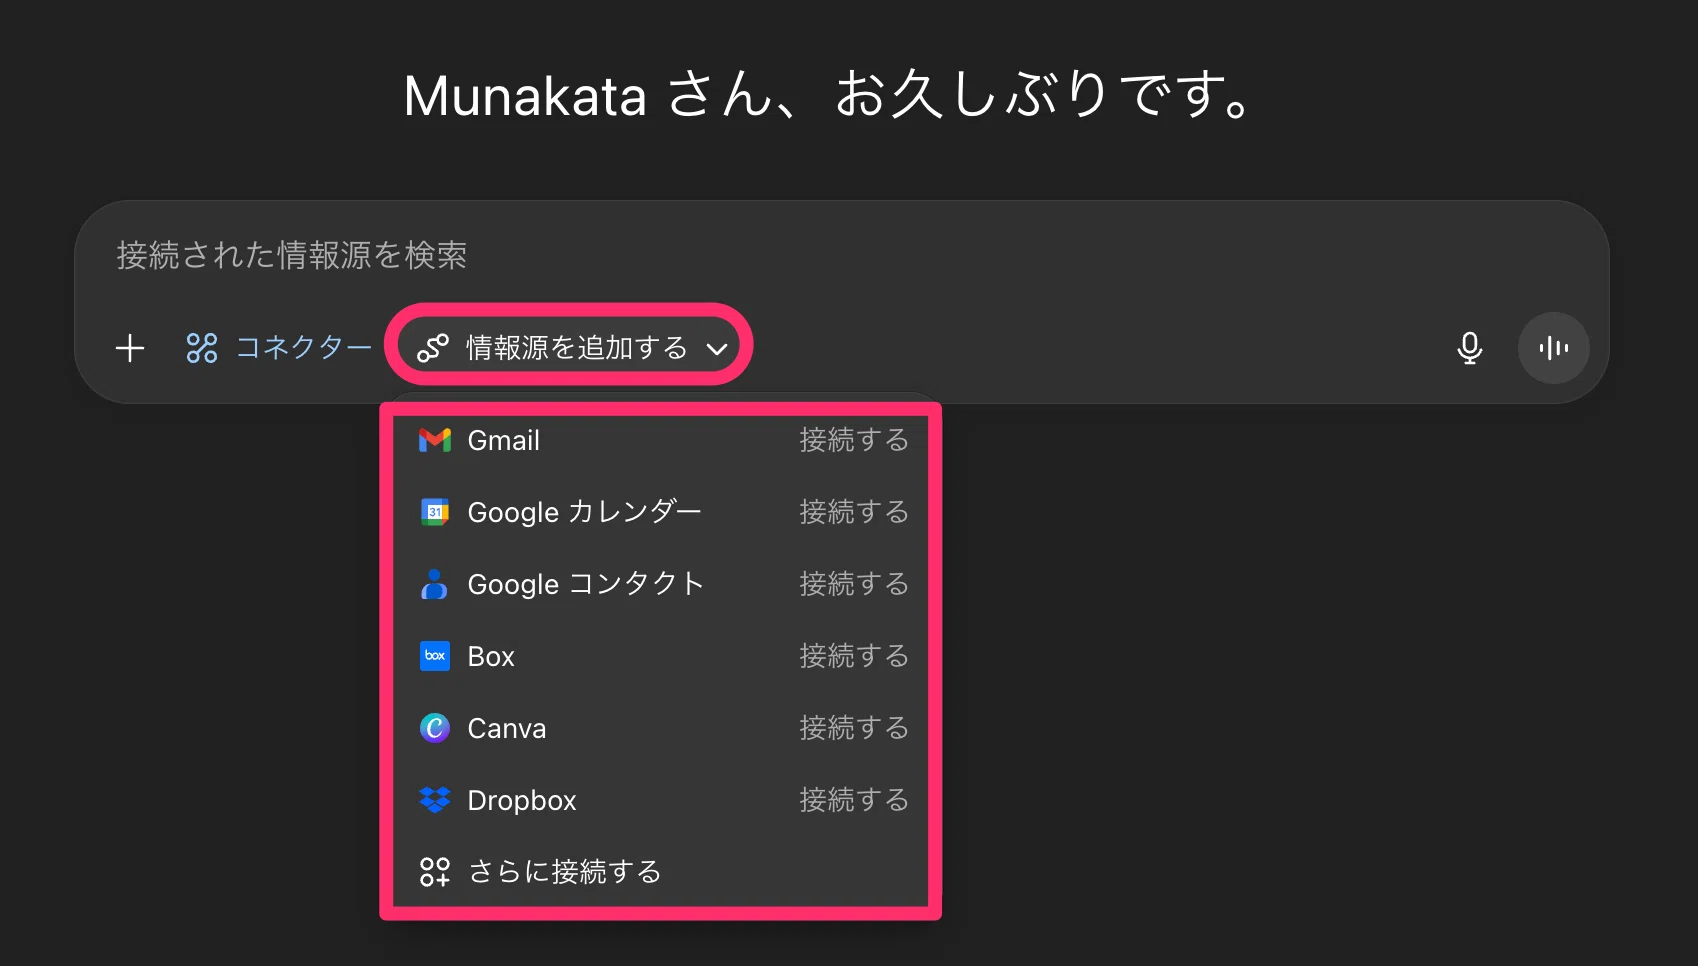Click the Munakata さん greeting heading
This screenshot has width=1698, height=966.
(x=829, y=95)
